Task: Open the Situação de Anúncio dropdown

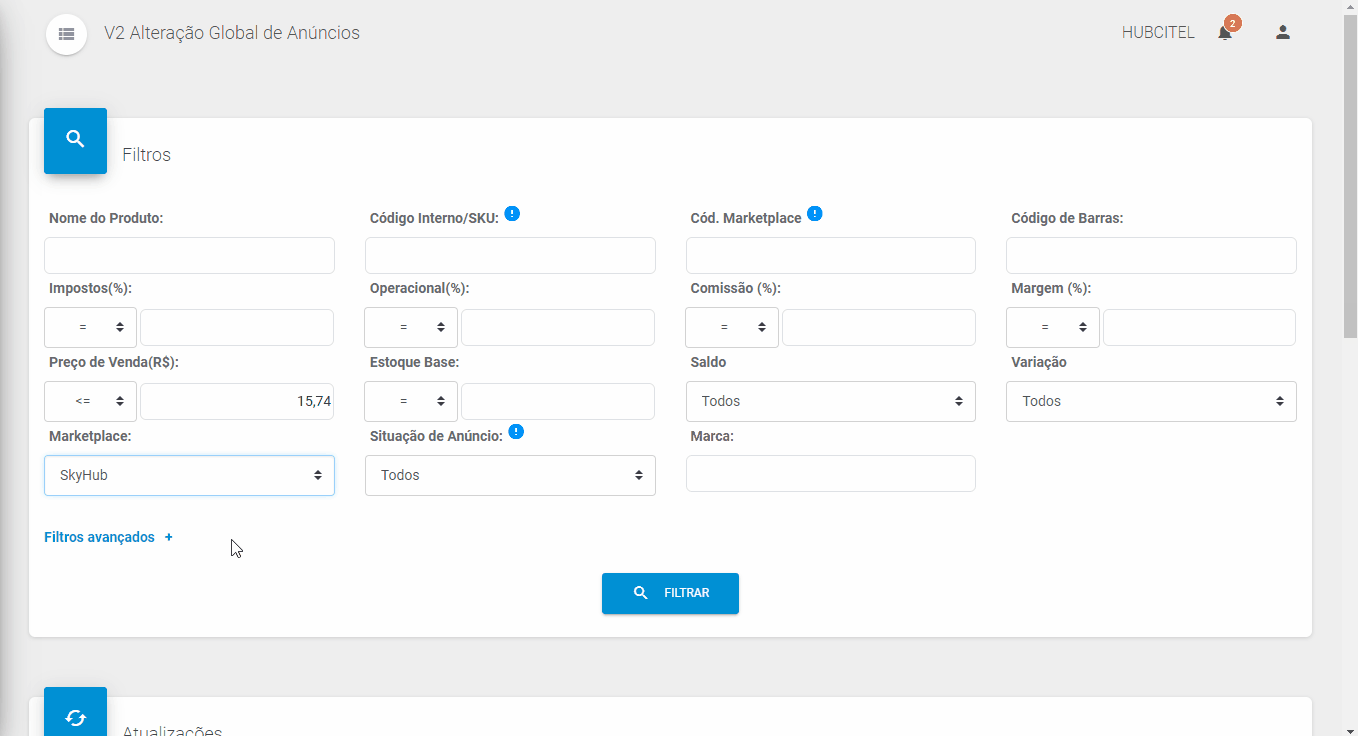Action: click(x=510, y=475)
